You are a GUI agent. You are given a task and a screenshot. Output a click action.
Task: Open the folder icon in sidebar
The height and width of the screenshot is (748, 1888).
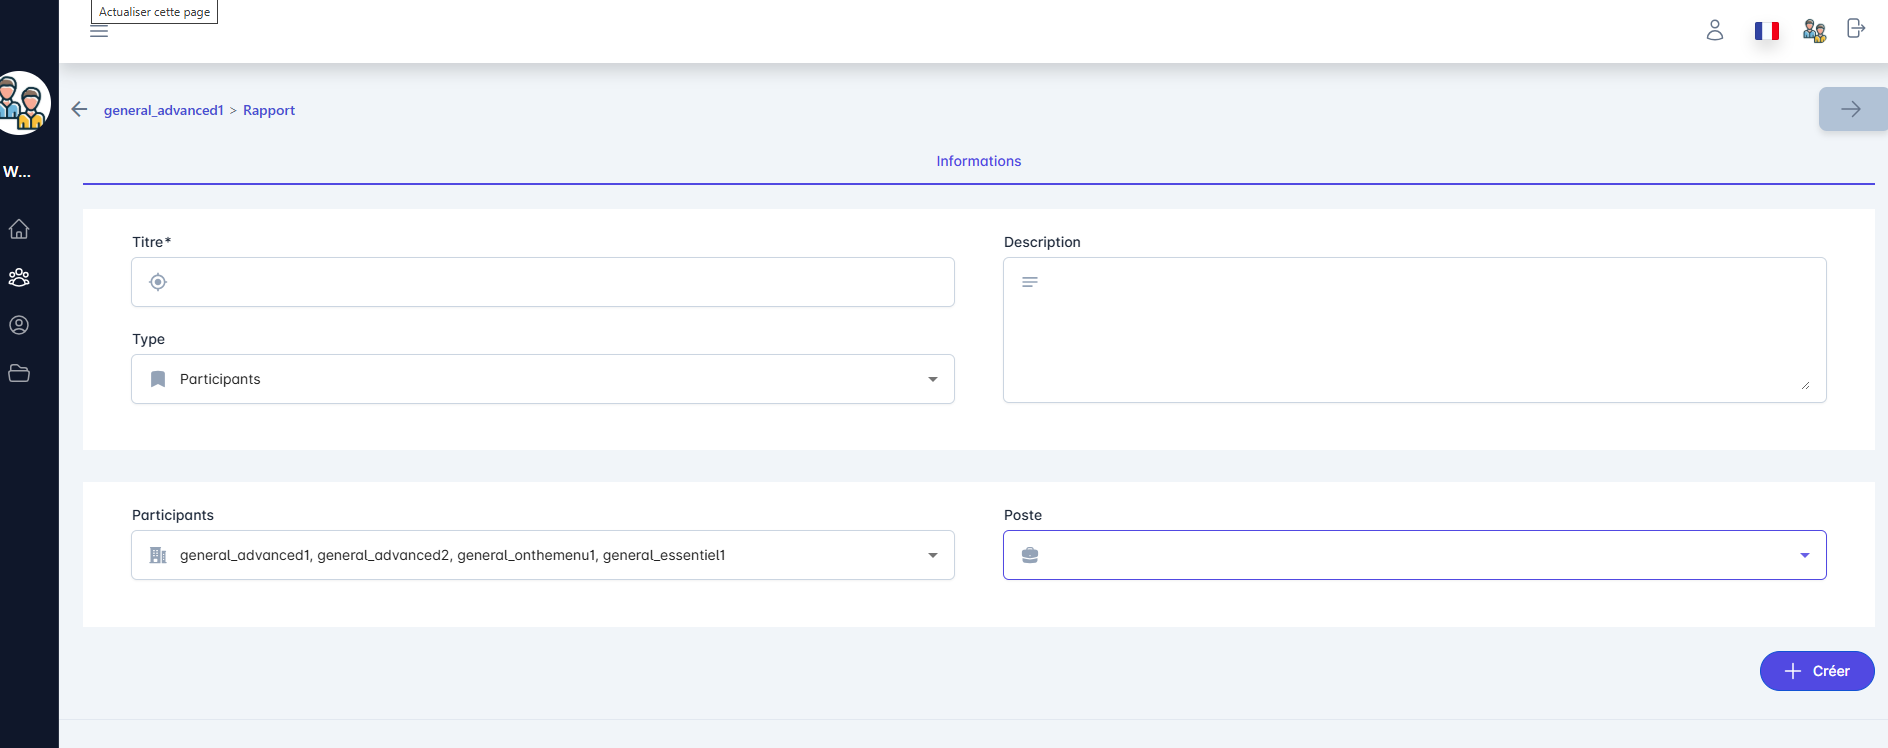point(19,373)
